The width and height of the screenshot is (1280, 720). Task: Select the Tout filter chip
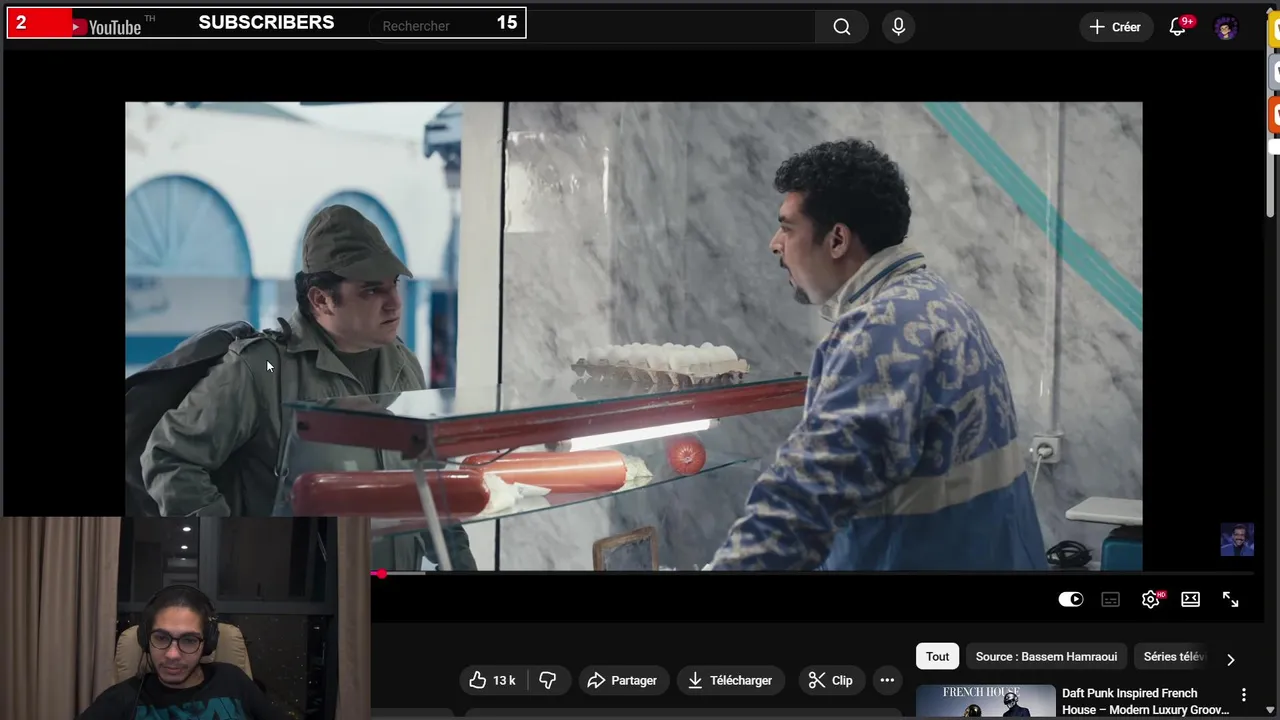coord(937,657)
